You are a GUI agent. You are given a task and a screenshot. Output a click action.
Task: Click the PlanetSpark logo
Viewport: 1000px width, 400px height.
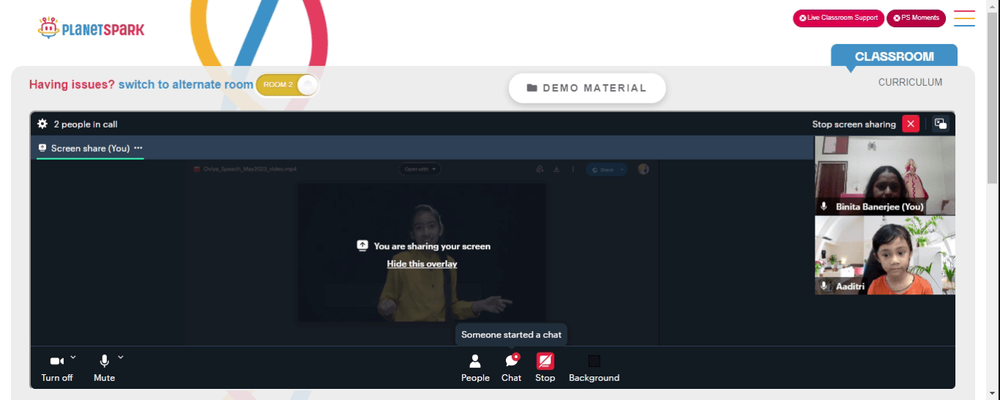[91, 27]
